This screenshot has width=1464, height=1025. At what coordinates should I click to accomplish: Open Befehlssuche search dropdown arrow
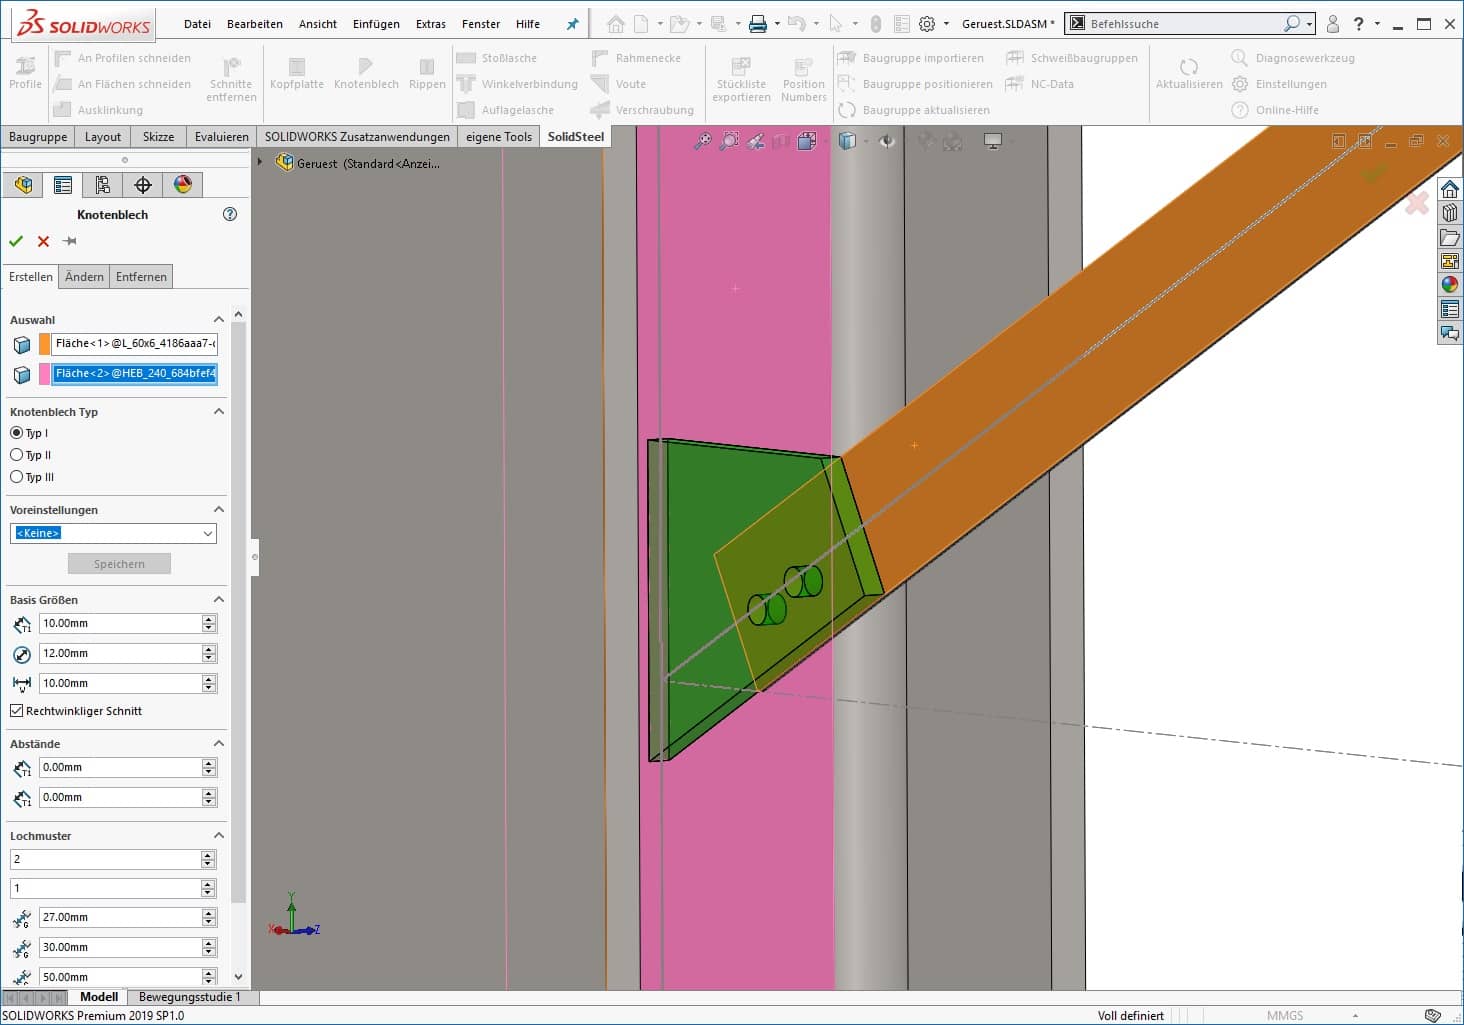1309,24
